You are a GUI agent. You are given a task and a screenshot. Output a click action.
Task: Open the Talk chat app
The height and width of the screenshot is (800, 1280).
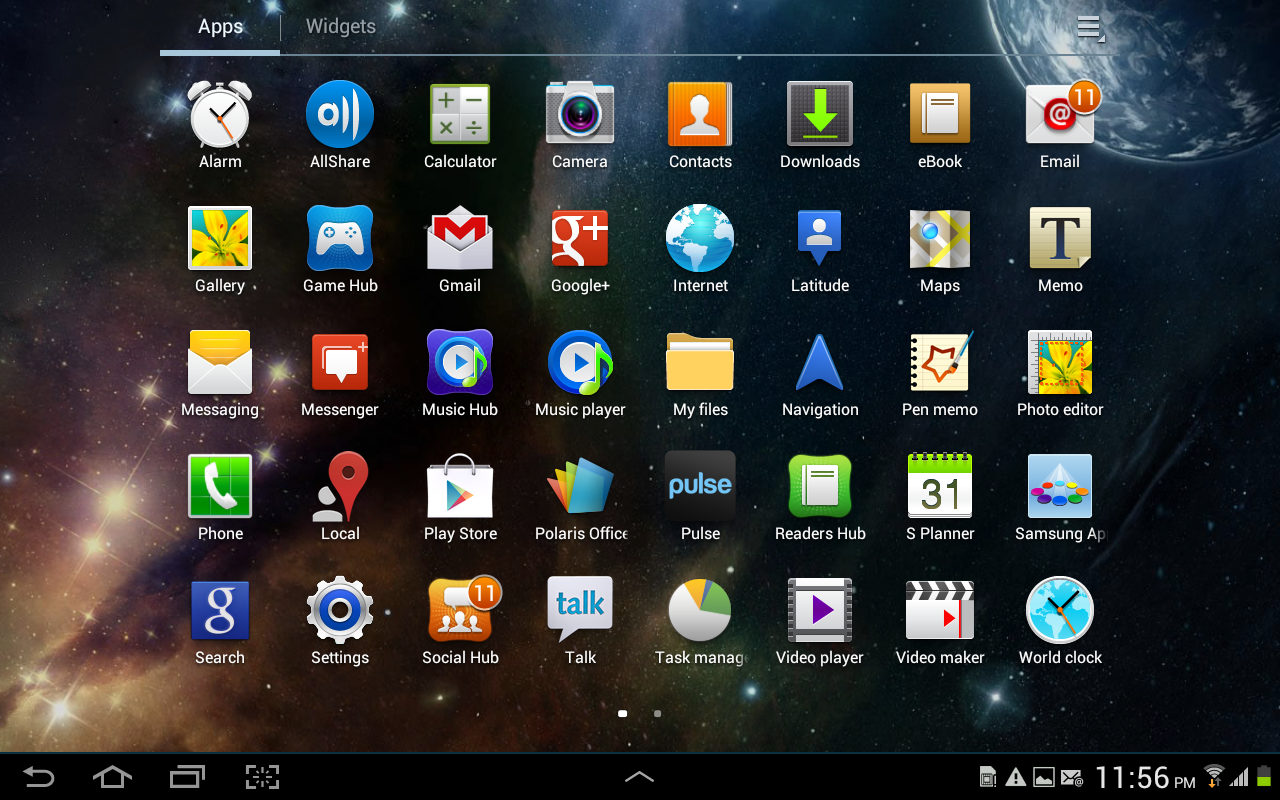tap(580, 621)
